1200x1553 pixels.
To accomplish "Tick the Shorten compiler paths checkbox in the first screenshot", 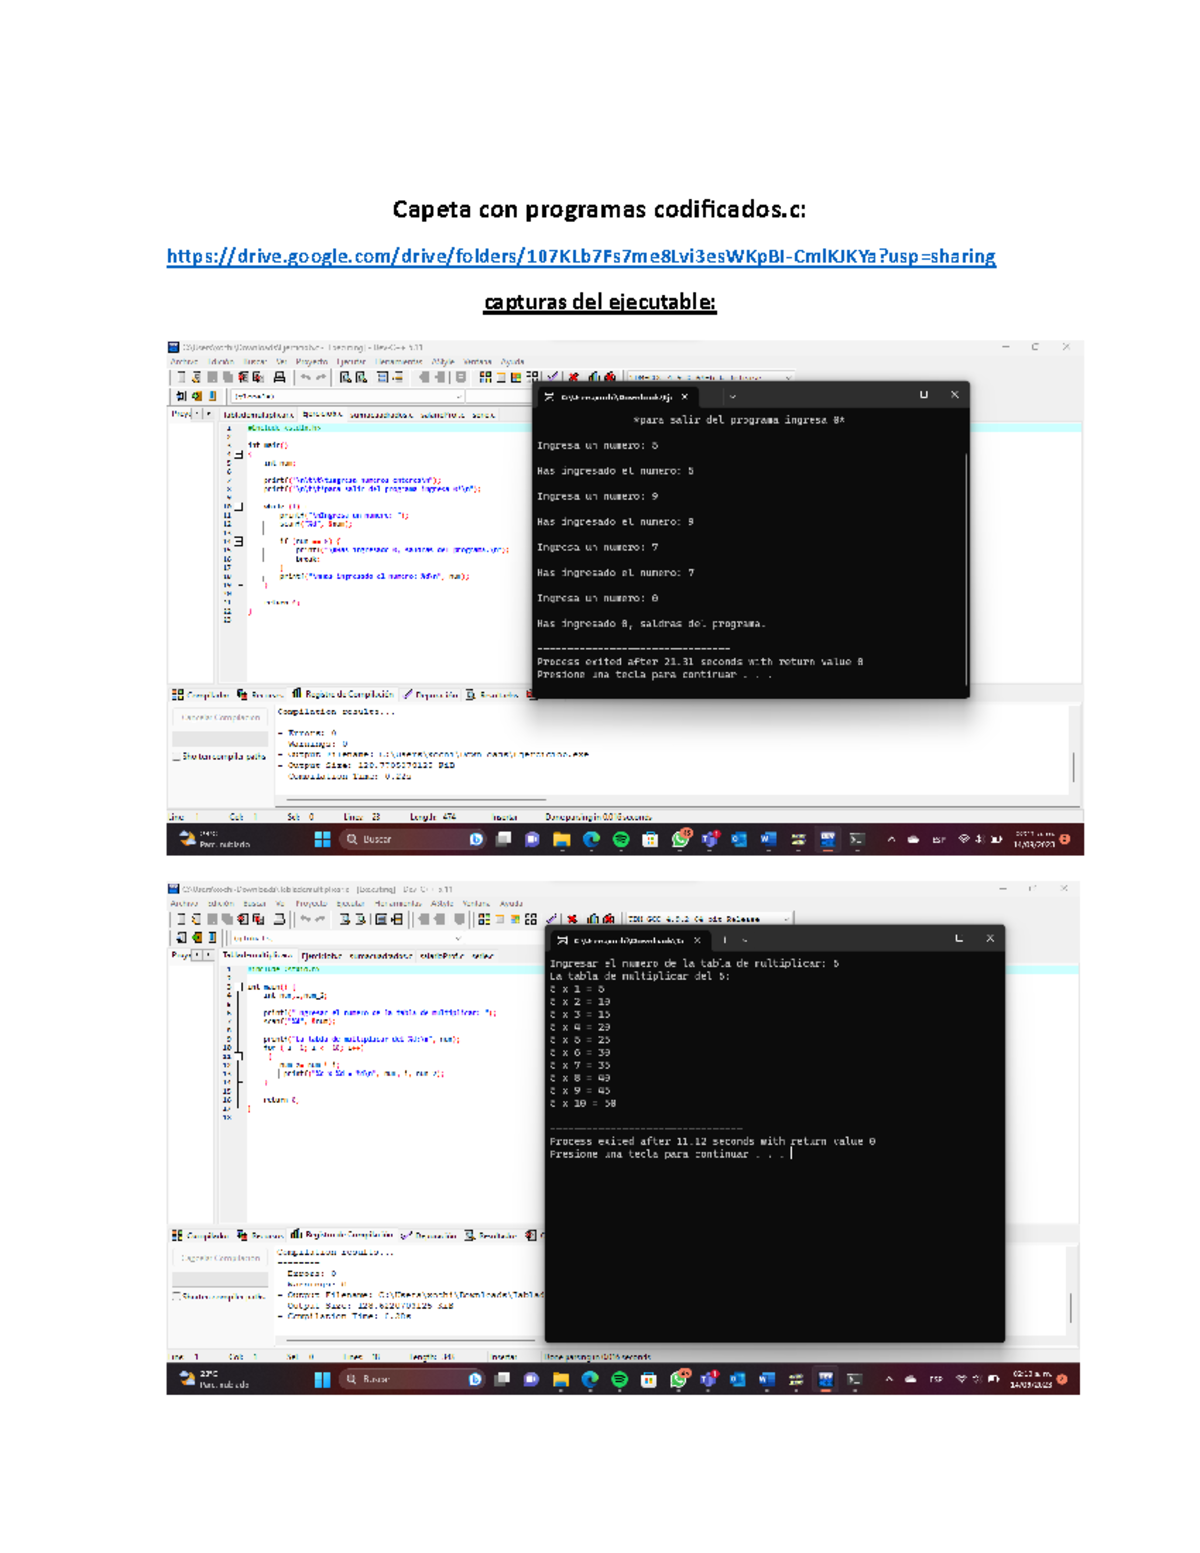I will tap(177, 757).
